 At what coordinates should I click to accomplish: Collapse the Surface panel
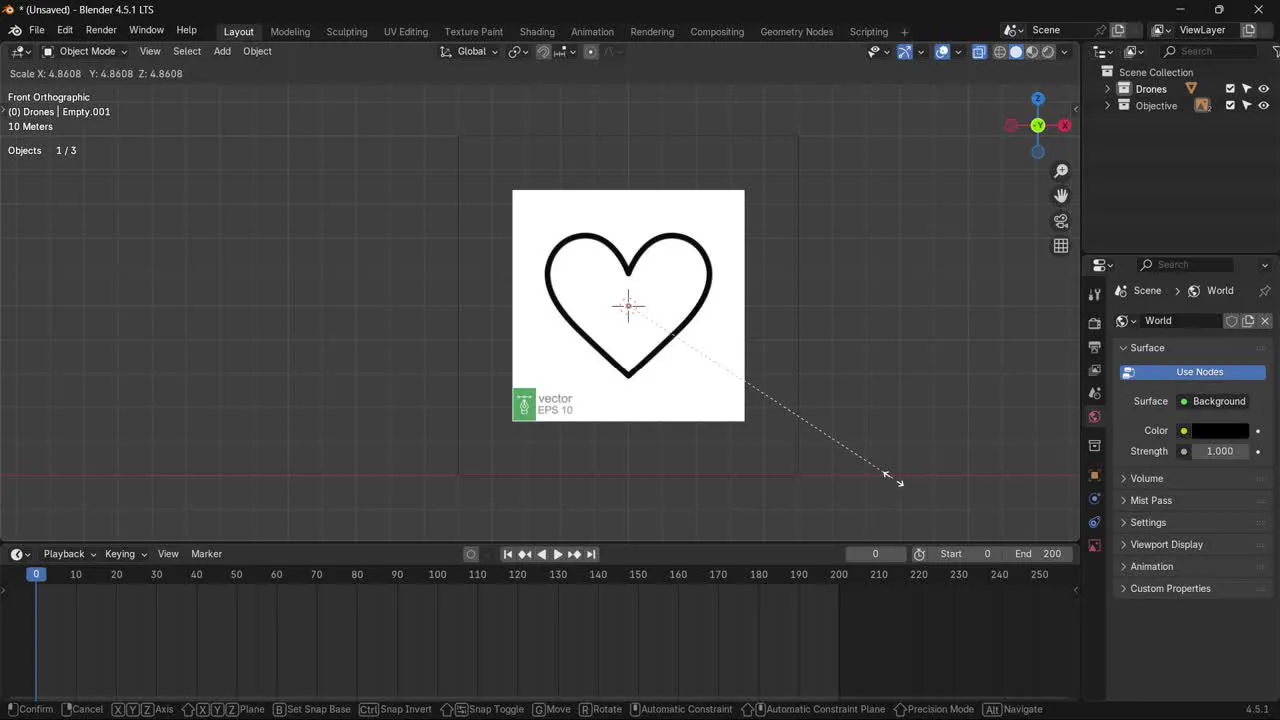1147,348
